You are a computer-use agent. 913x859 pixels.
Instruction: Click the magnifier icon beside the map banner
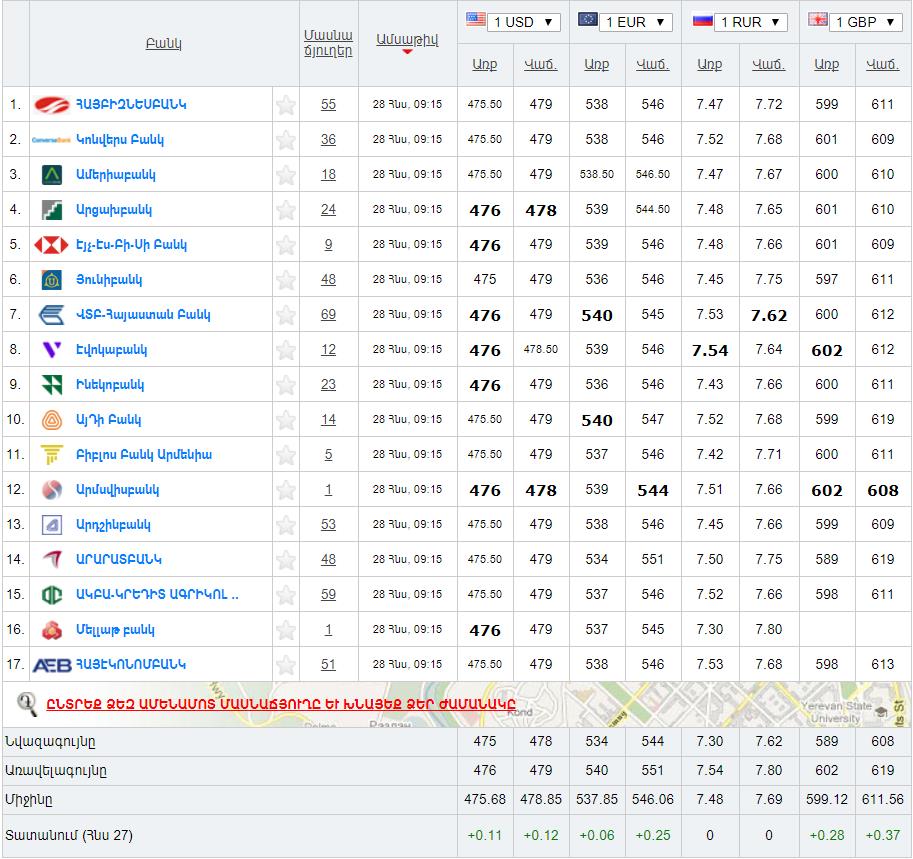tap(28, 704)
